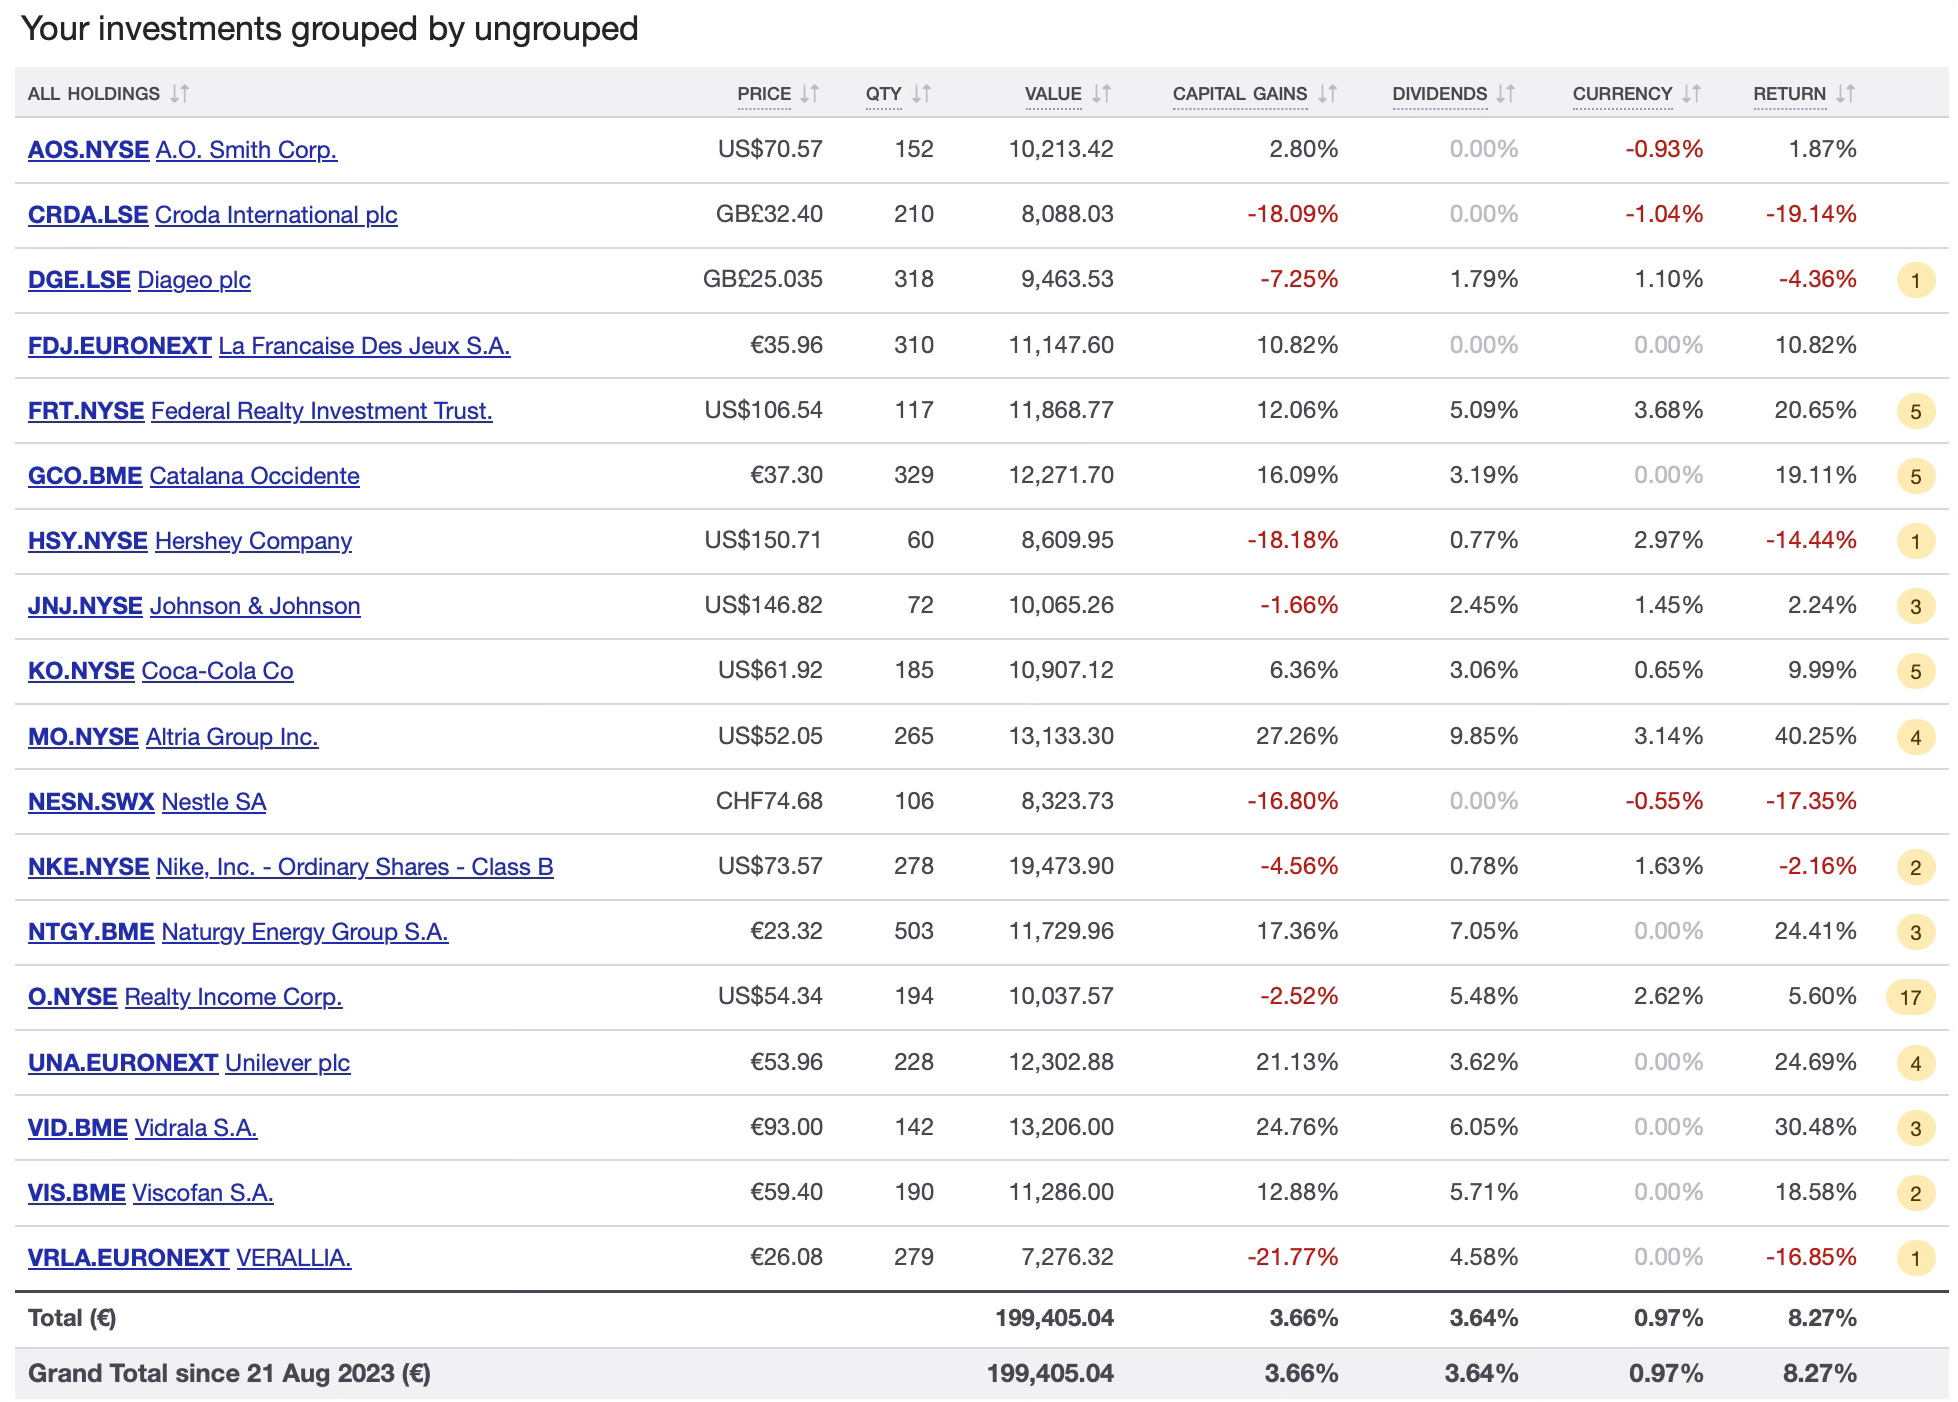The image size is (1958, 1402).
Task: Click Nestle price CHF74.68
Action: click(x=769, y=801)
